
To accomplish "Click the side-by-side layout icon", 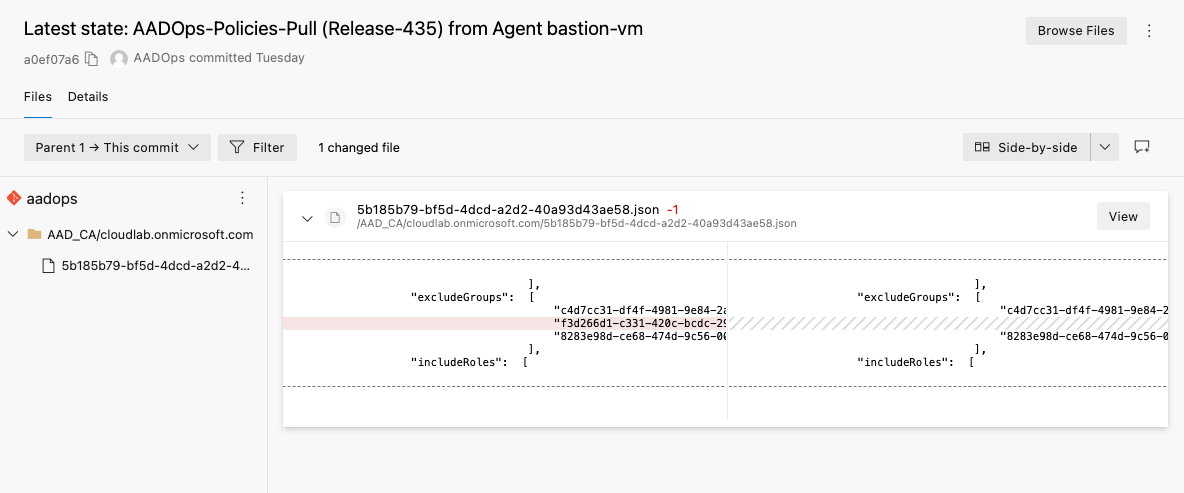I will pos(982,147).
